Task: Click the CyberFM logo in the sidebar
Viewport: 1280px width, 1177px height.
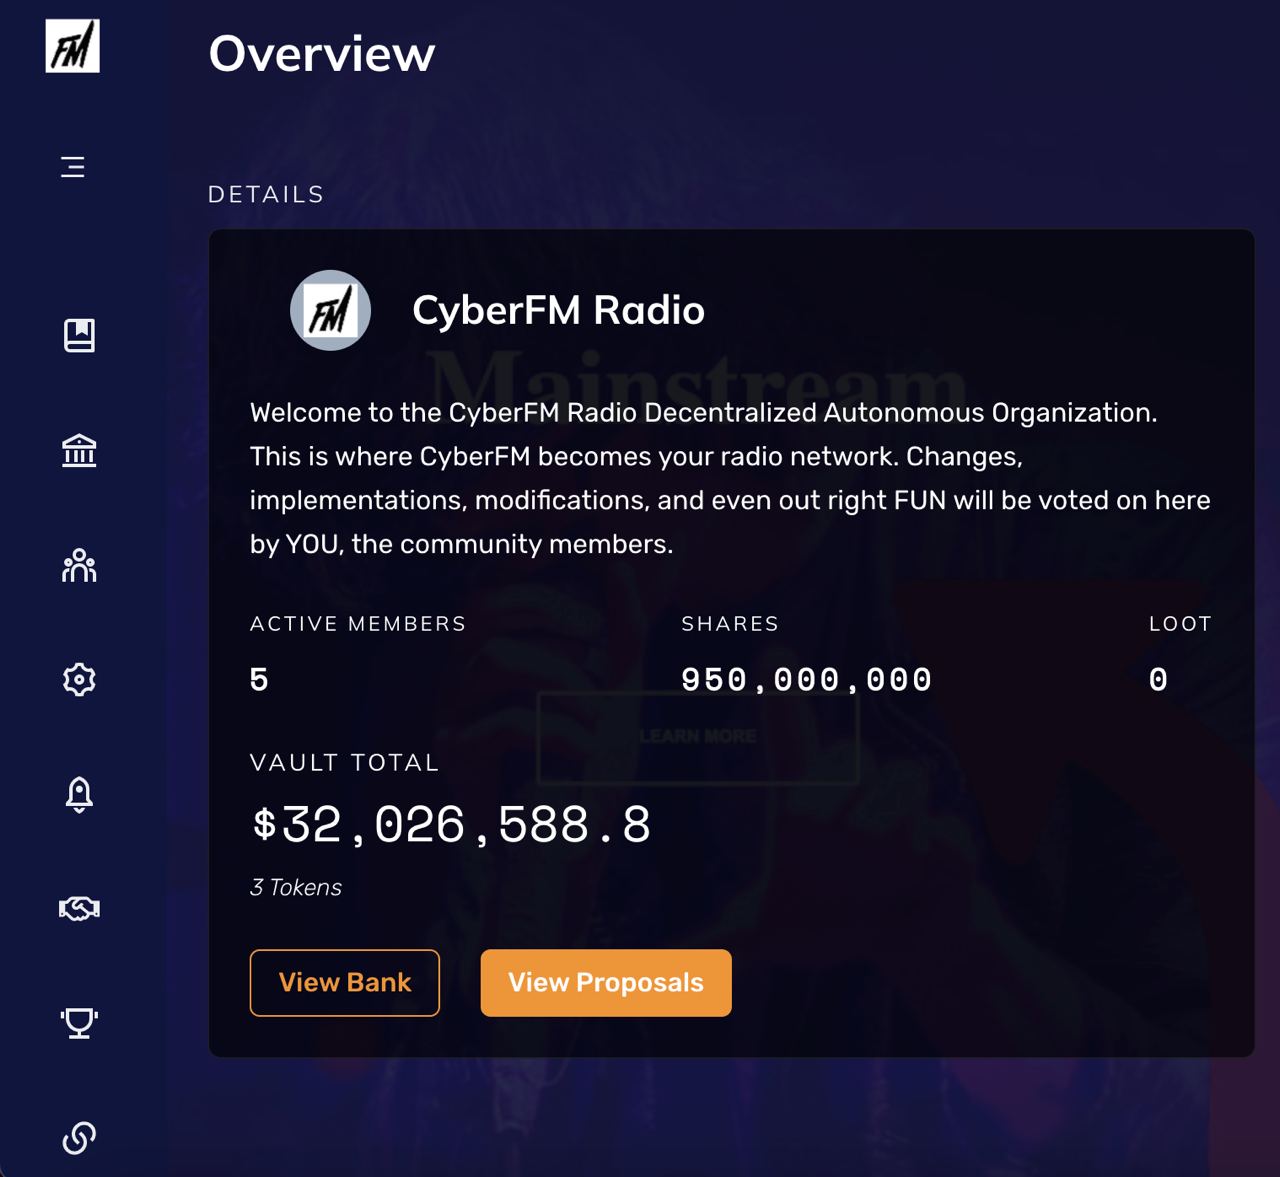Action: click(x=72, y=46)
